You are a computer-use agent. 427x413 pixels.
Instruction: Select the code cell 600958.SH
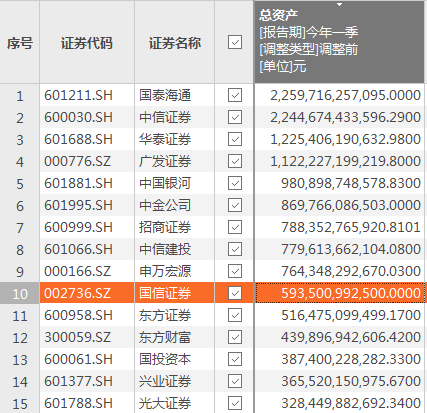[x=87, y=315]
